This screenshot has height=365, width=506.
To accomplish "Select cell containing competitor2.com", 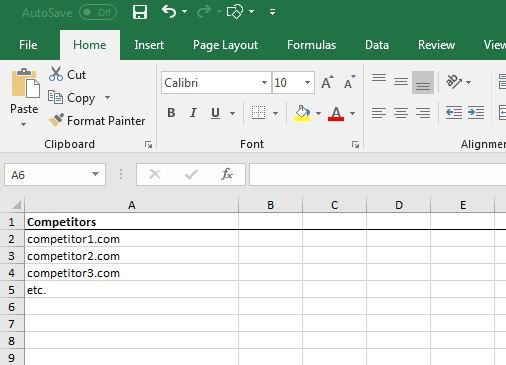I will coord(132,256).
